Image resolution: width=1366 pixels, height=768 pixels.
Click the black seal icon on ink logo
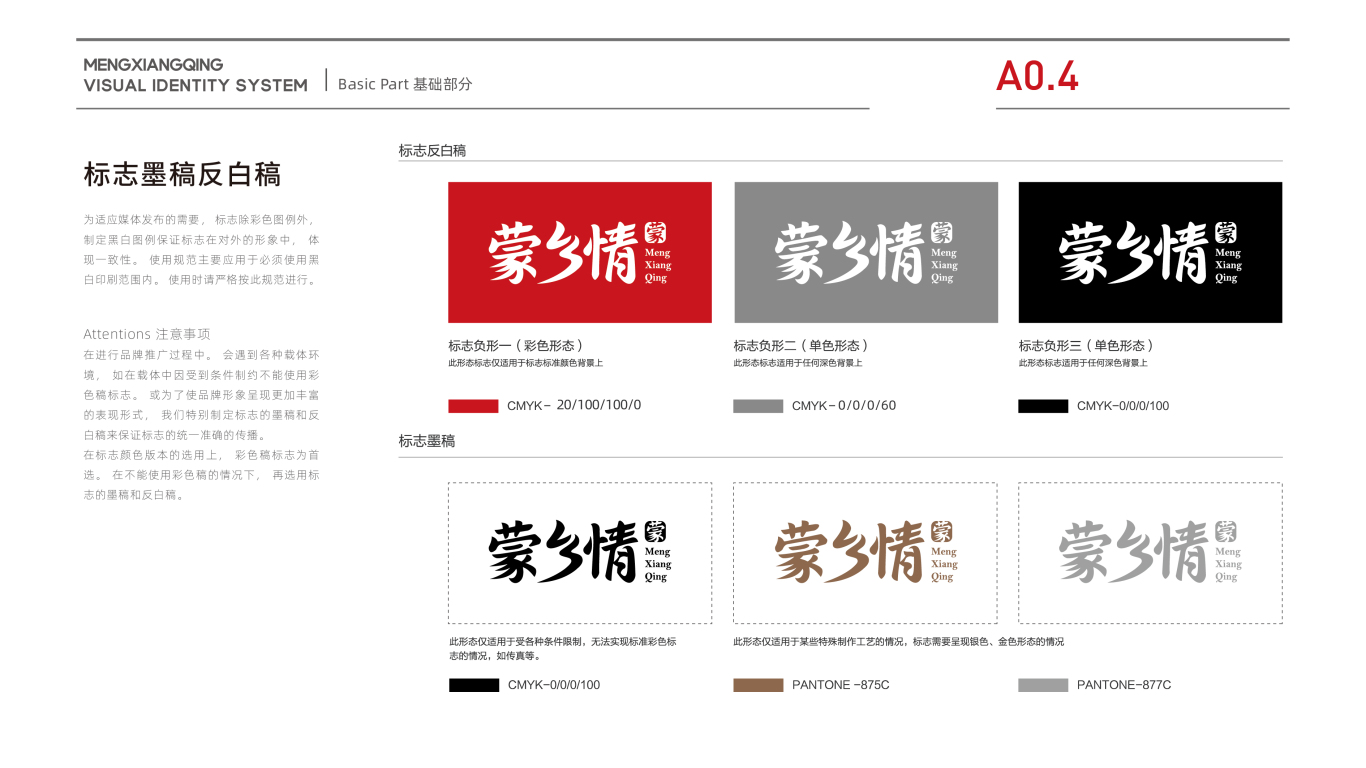tap(656, 531)
